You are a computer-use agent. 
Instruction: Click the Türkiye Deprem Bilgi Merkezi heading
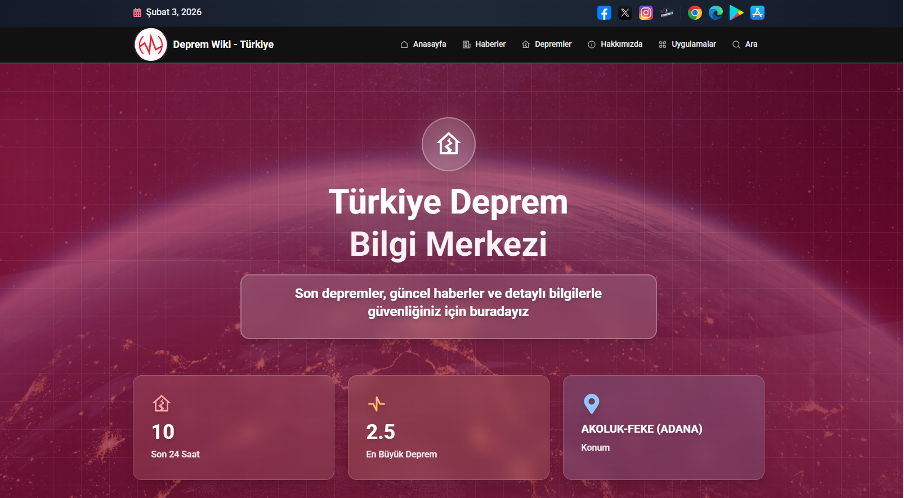(449, 223)
